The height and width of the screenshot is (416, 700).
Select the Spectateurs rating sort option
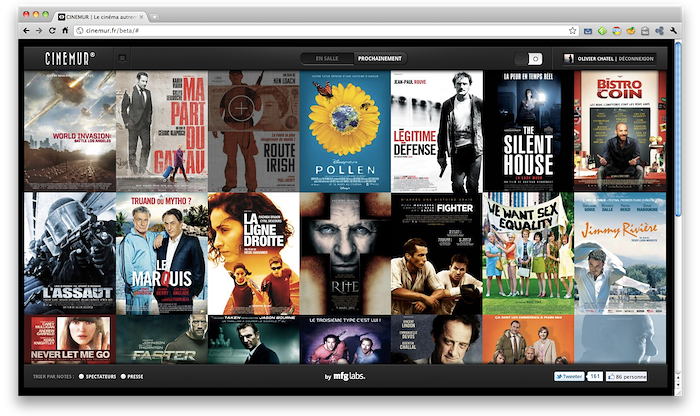point(97,377)
